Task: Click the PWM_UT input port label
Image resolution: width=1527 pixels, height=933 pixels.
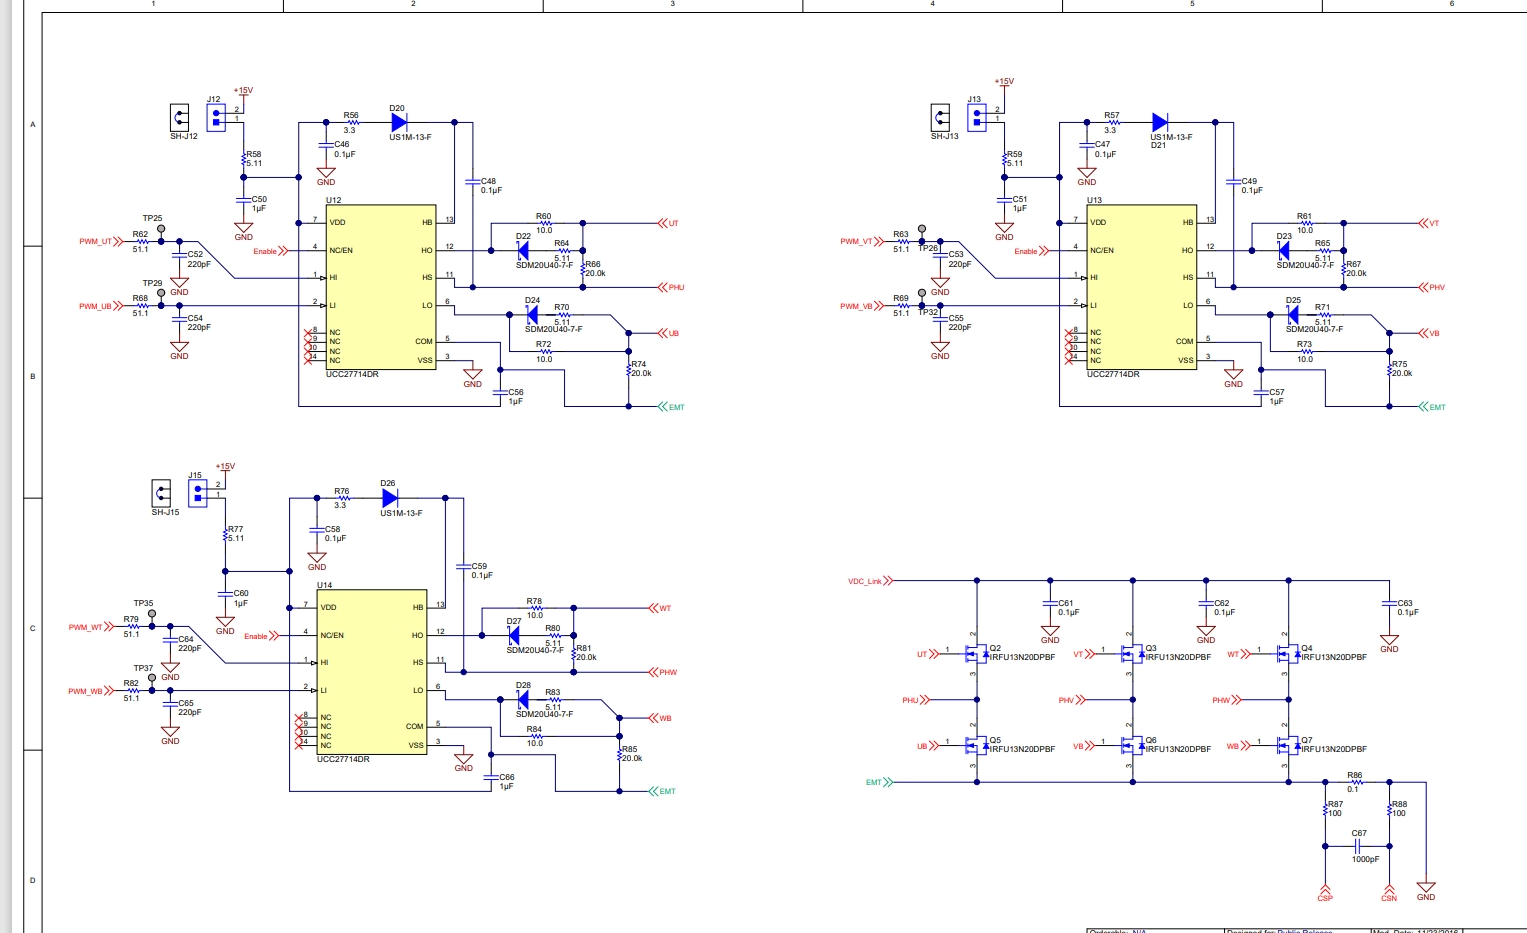Action: [97, 242]
